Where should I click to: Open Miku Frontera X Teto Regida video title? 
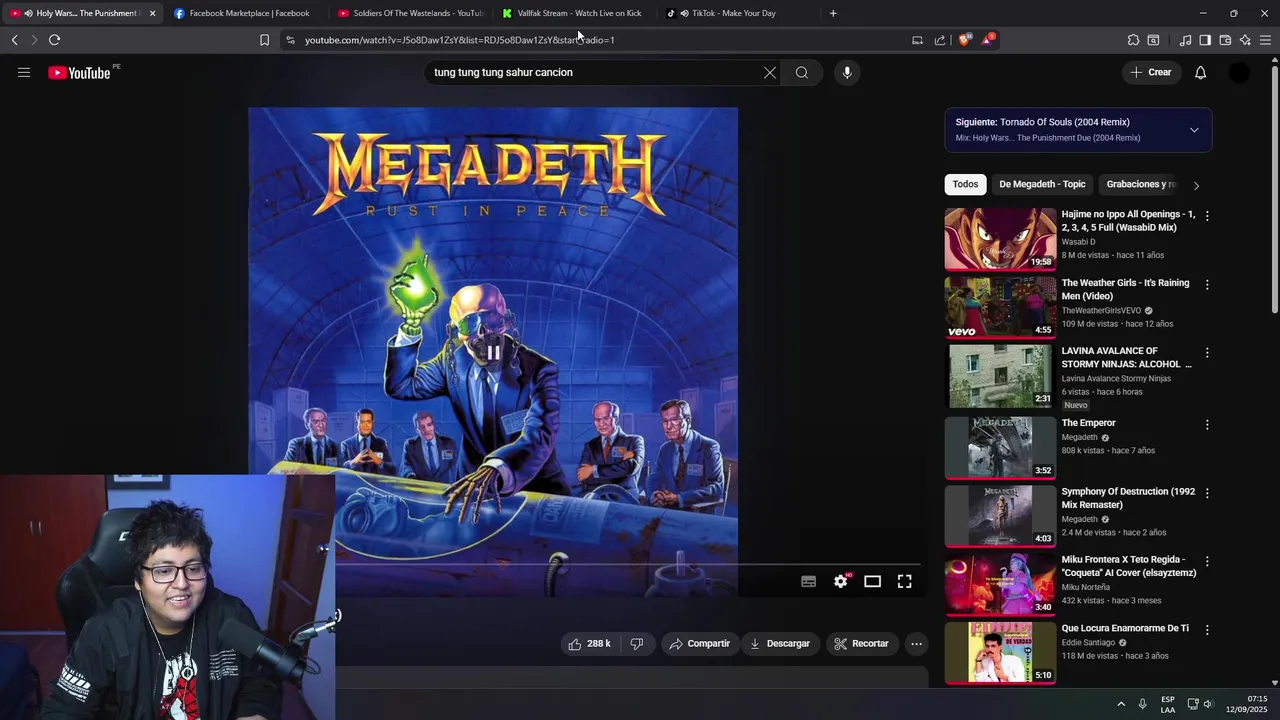click(x=1129, y=566)
